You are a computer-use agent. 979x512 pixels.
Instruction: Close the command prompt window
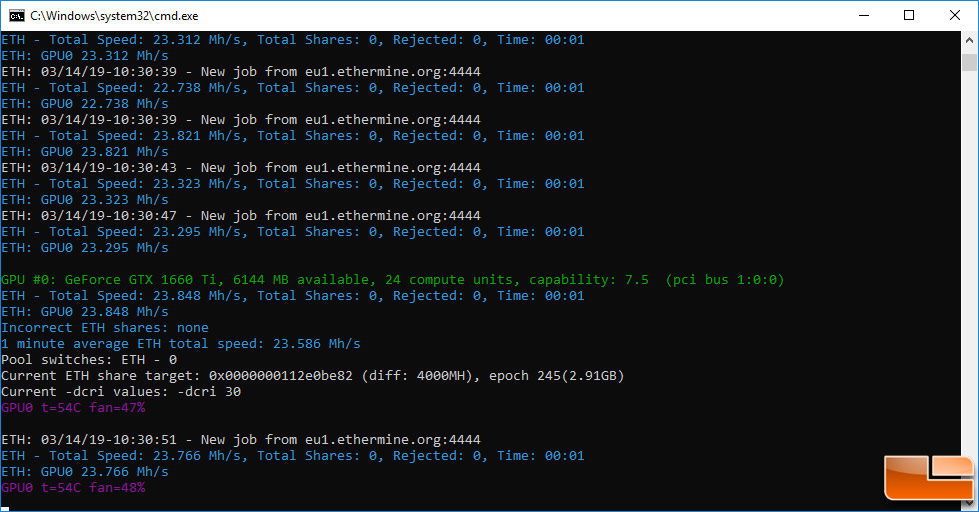(955, 16)
